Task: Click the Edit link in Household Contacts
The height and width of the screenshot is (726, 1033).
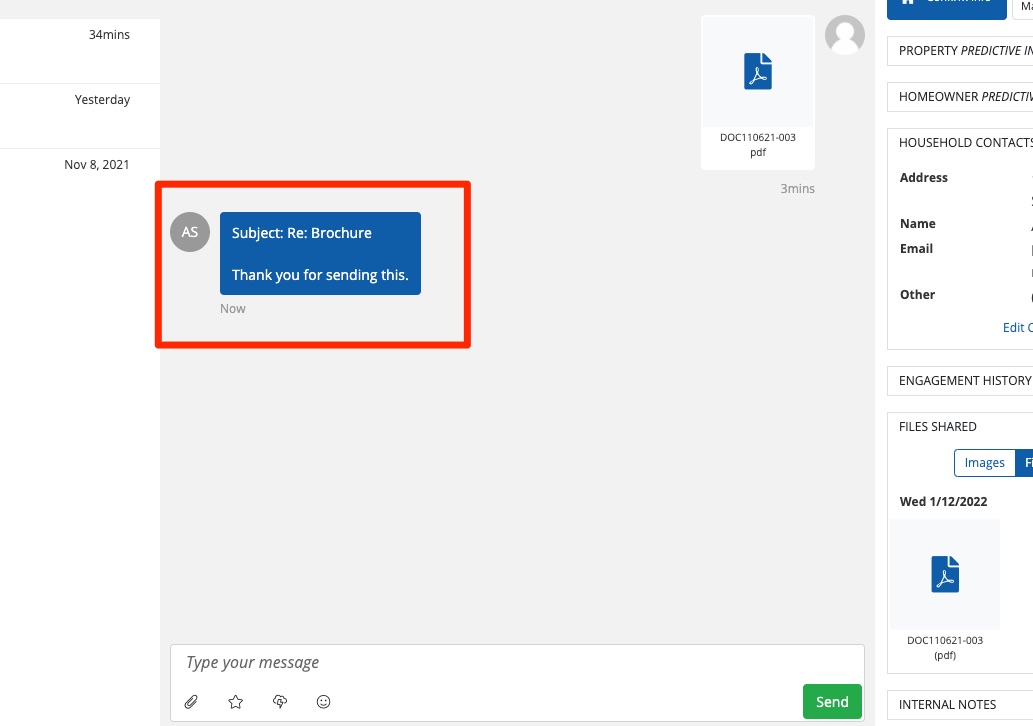Action: (1017, 327)
